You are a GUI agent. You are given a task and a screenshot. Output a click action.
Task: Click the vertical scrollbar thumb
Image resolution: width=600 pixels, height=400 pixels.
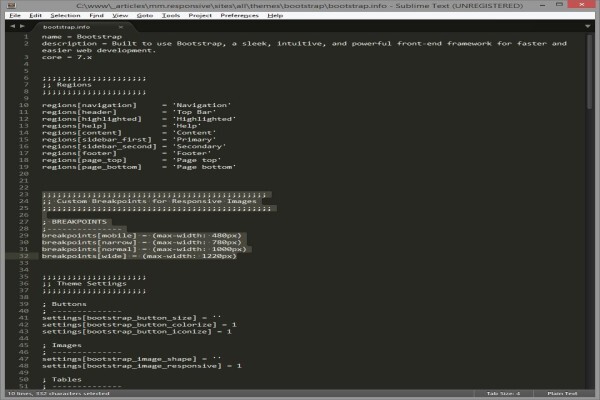[589, 72]
